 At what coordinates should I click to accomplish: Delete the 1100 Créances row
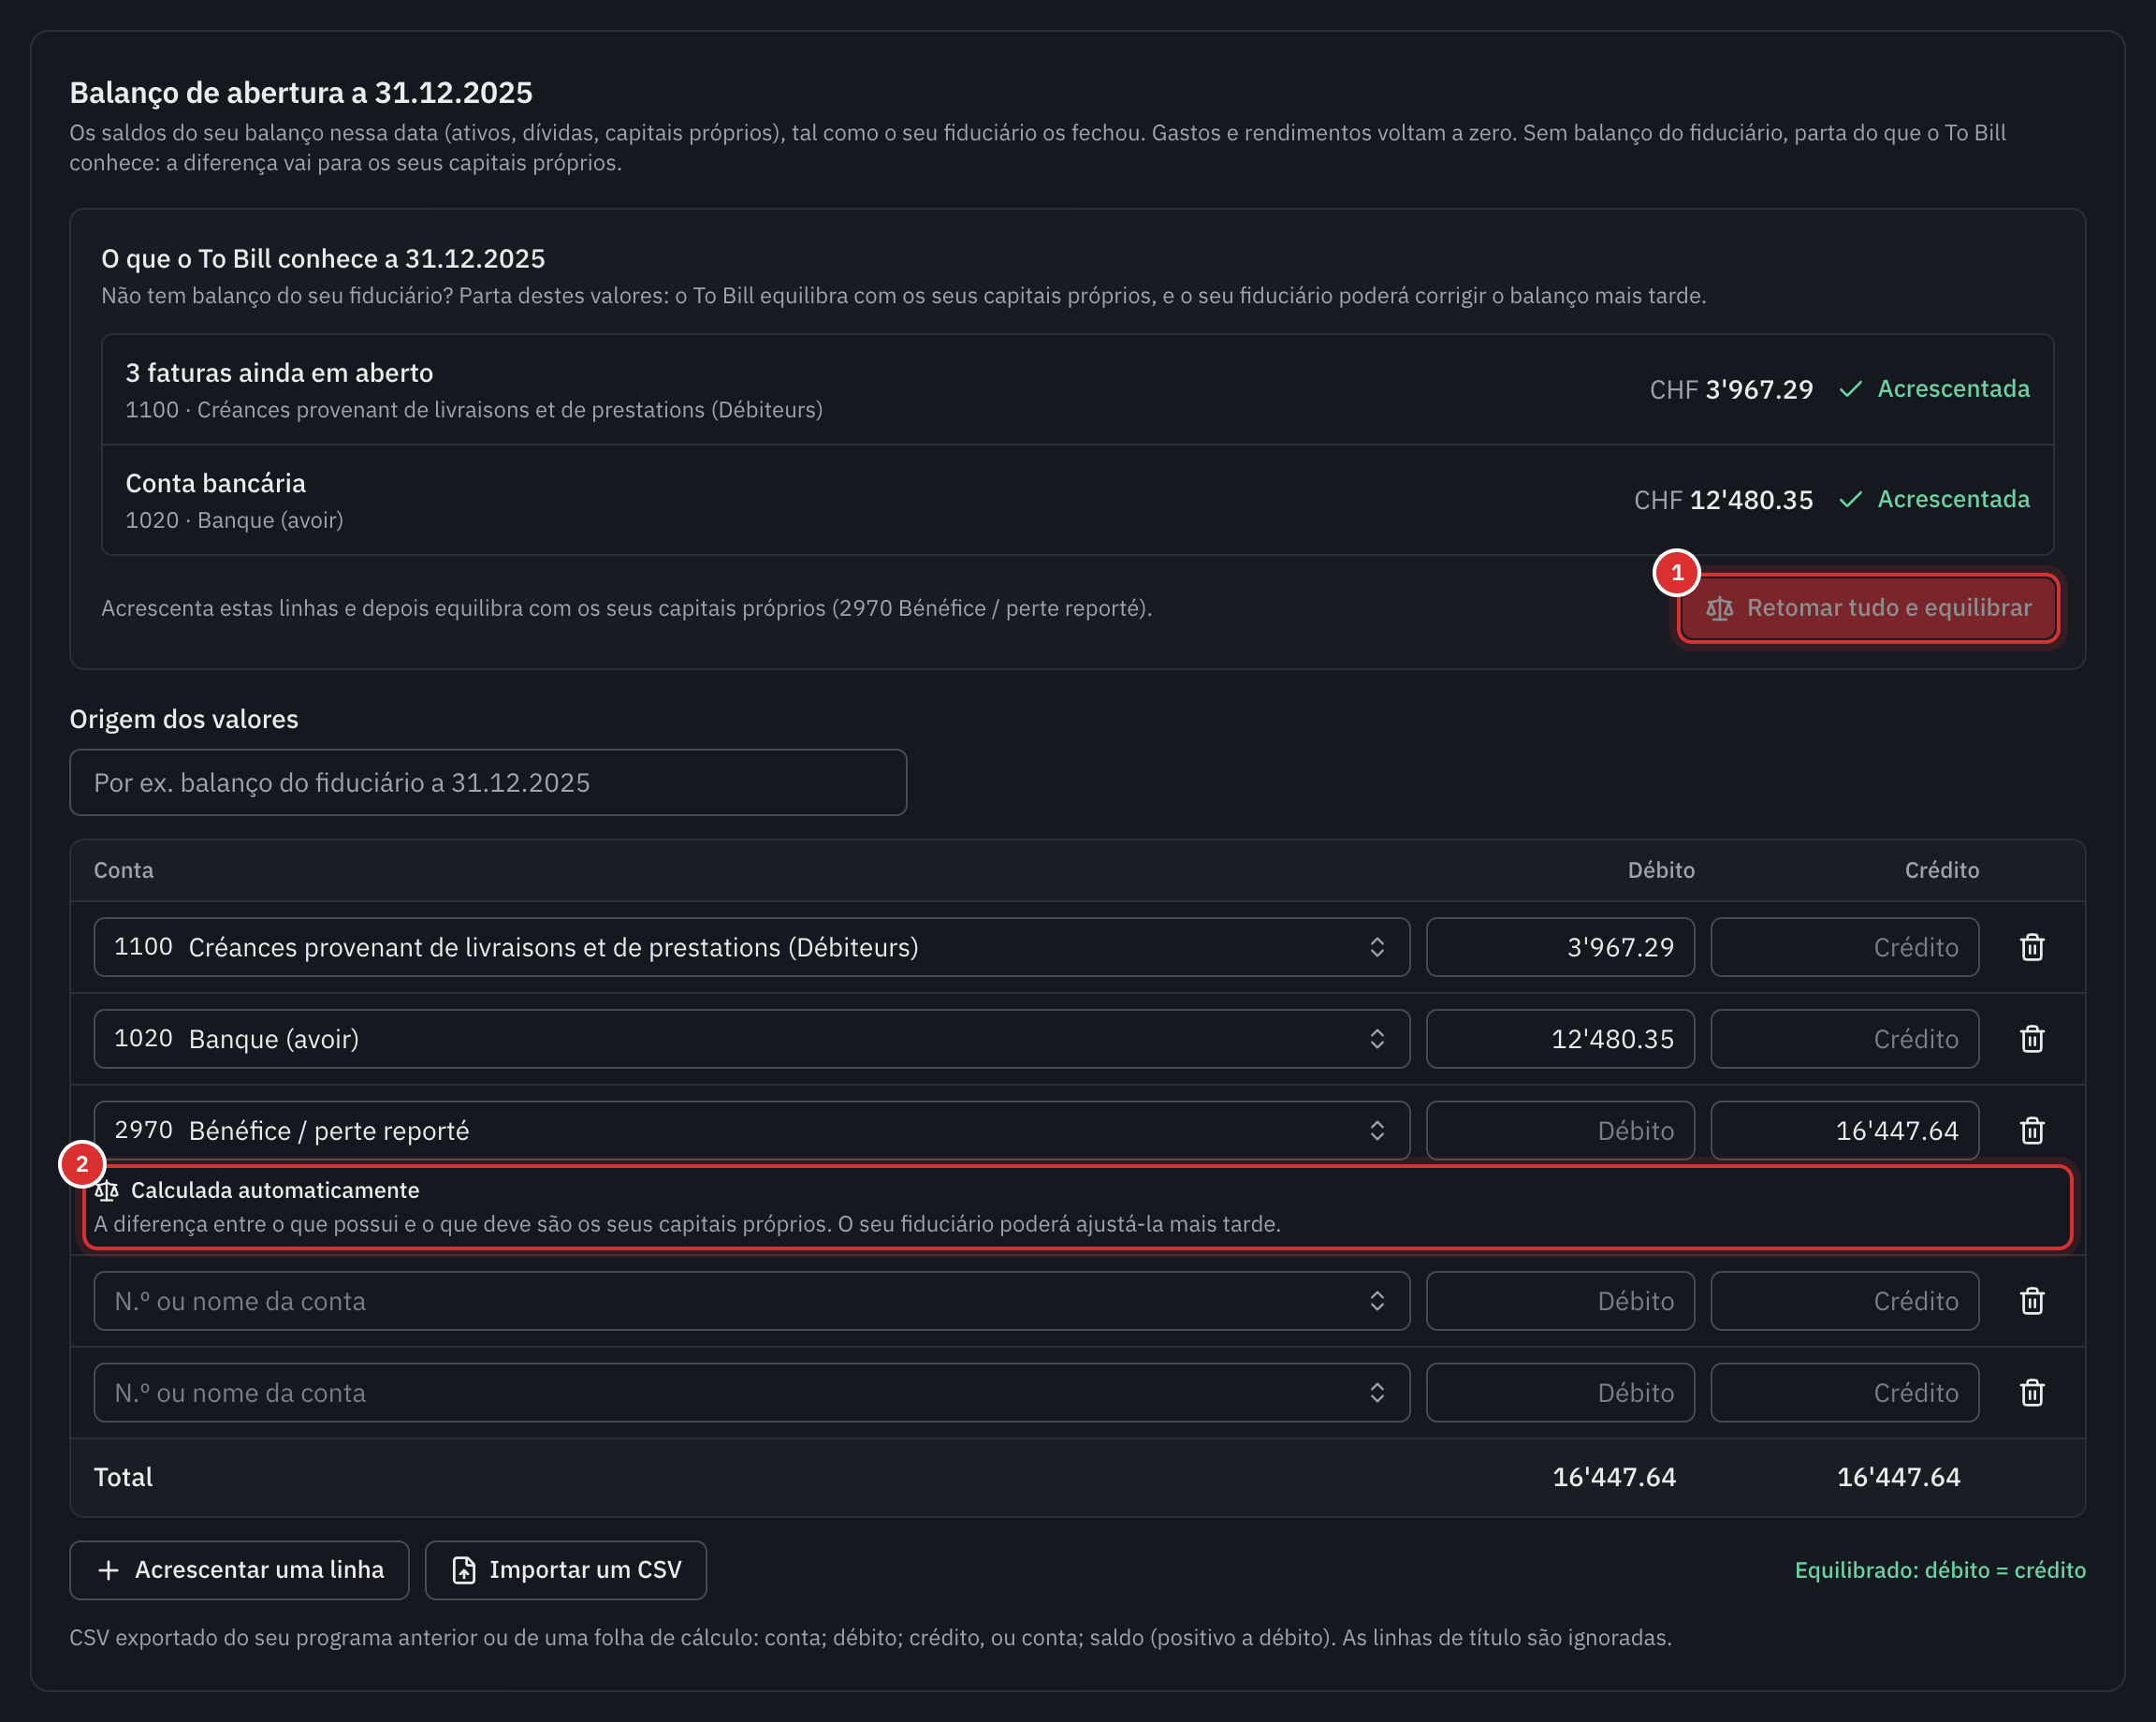(2031, 947)
